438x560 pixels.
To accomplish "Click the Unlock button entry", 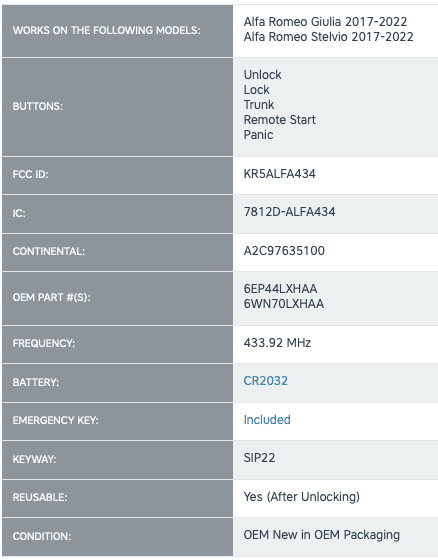I will pyautogui.click(x=262, y=75).
